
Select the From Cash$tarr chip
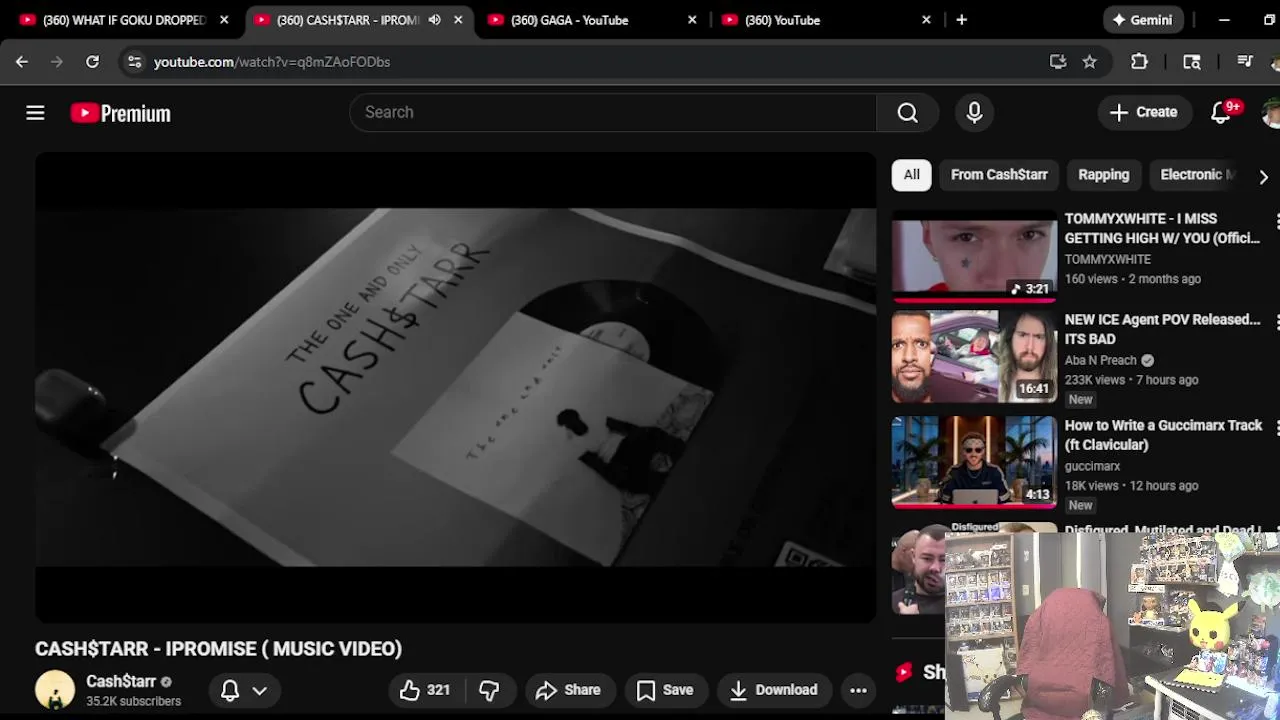pos(999,175)
